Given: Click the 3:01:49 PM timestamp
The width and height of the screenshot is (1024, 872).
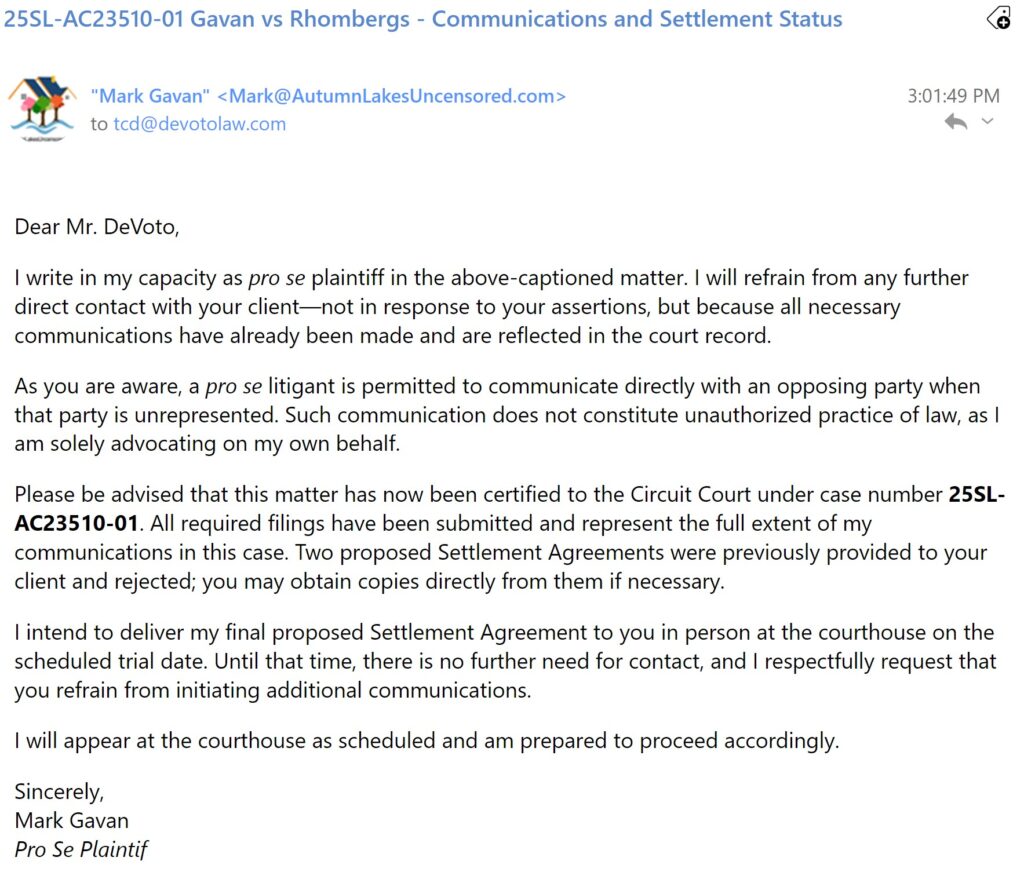Looking at the screenshot, I should (x=953, y=96).
